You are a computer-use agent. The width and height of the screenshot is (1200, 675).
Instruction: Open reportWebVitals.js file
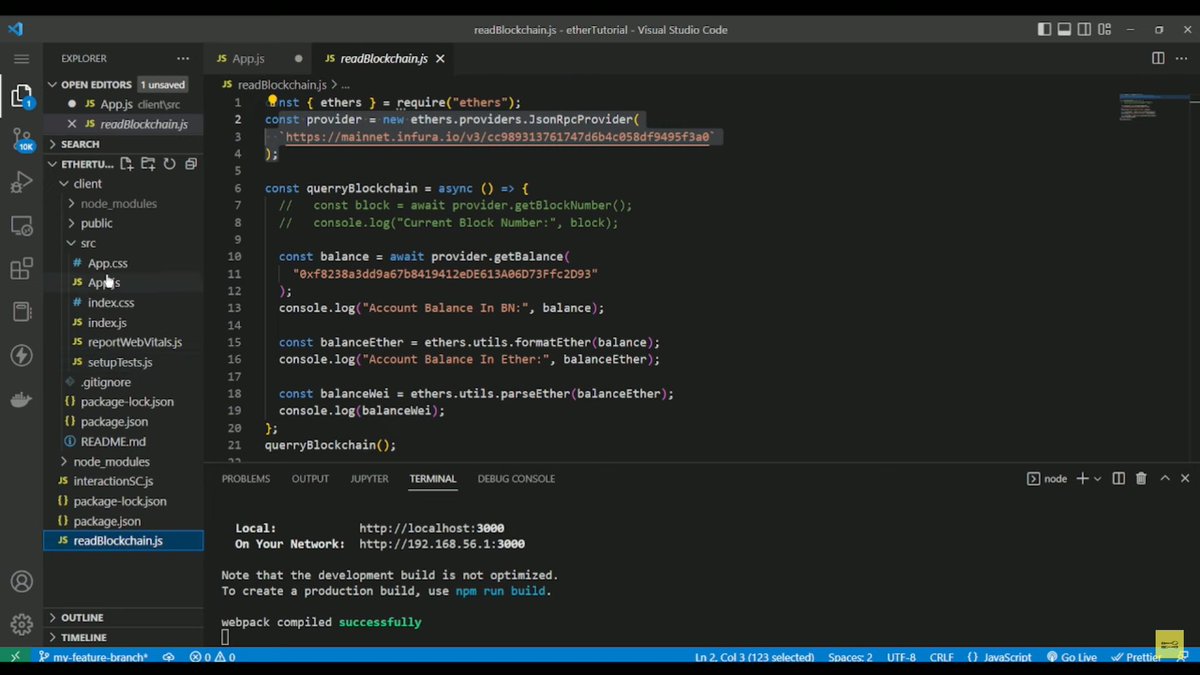(x=124, y=342)
